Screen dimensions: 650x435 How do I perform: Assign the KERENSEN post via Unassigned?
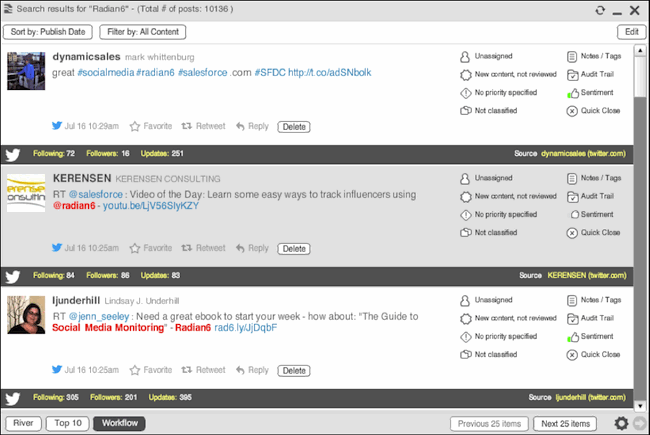(486, 178)
